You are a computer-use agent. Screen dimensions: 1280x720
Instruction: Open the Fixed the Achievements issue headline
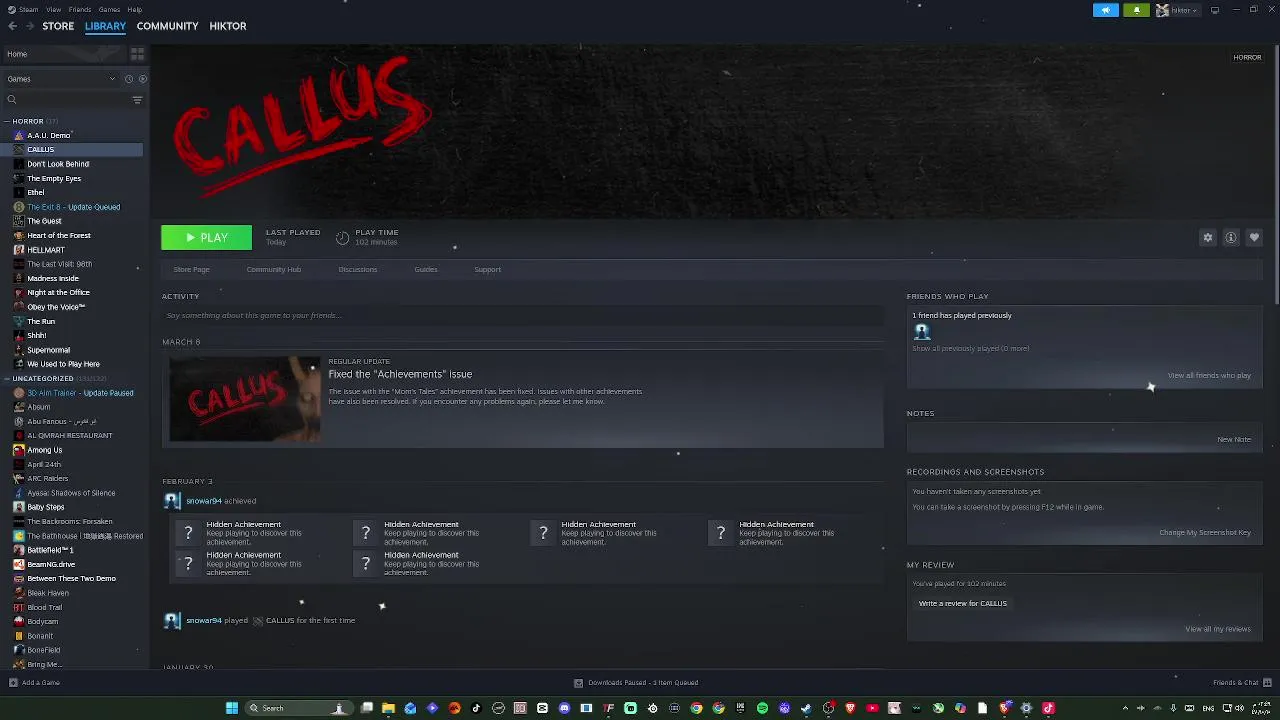(x=400, y=374)
